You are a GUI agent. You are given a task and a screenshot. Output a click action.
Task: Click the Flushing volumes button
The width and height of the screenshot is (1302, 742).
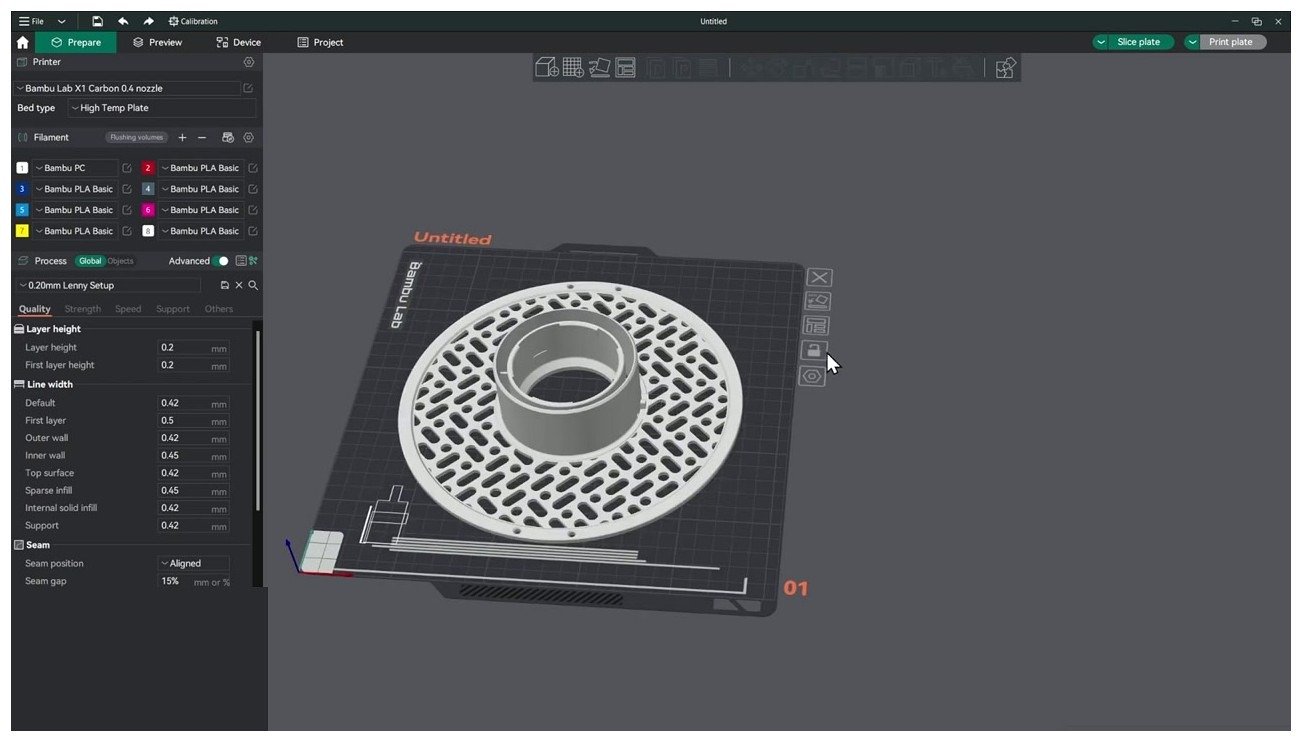pyautogui.click(x=136, y=138)
